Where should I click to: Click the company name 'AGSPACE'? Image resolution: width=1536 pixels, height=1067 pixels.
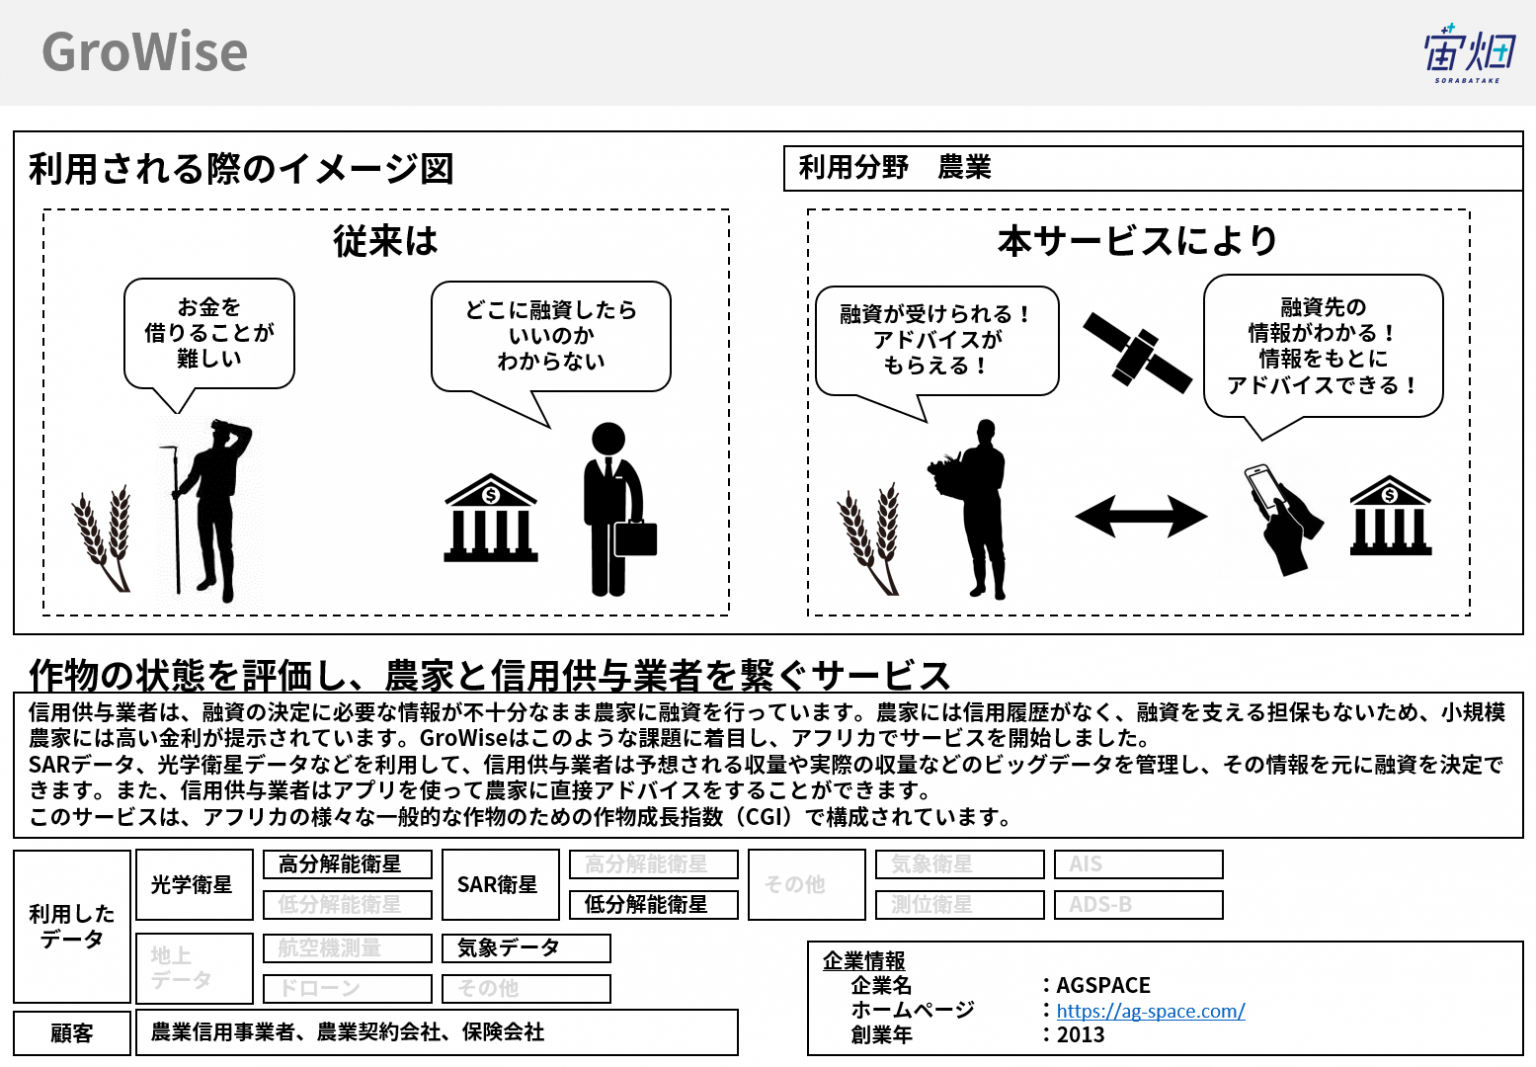pos(1104,985)
